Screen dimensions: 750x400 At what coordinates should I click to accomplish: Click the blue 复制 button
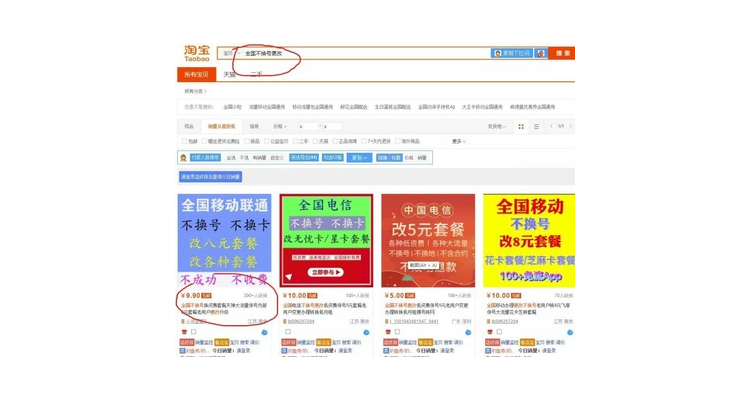coord(359,157)
